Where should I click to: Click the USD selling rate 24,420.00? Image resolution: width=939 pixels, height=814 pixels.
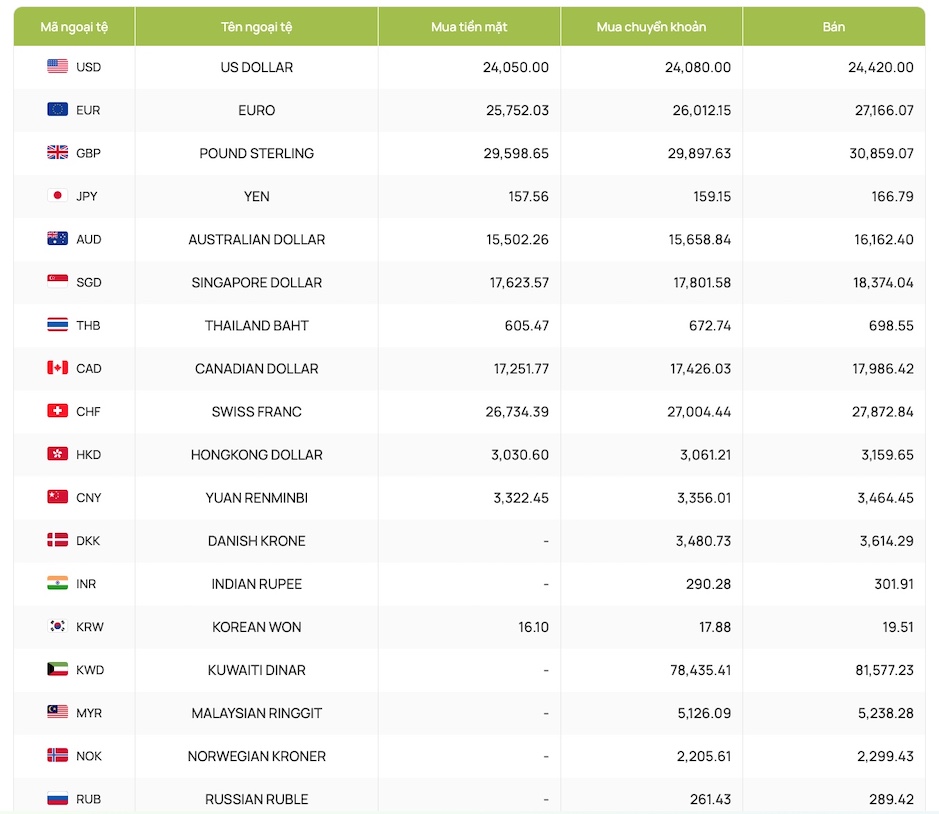click(880, 67)
